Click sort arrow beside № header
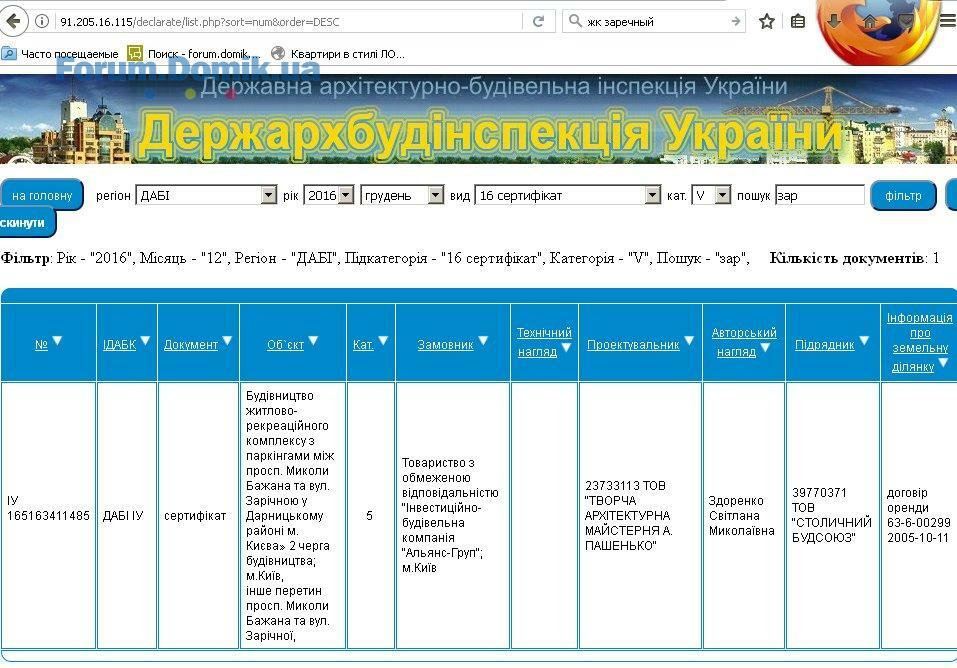The width and height of the screenshot is (957, 668). [57, 341]
